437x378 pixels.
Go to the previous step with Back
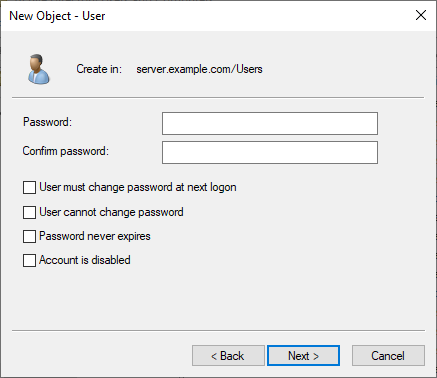click(x=228, y=356)
